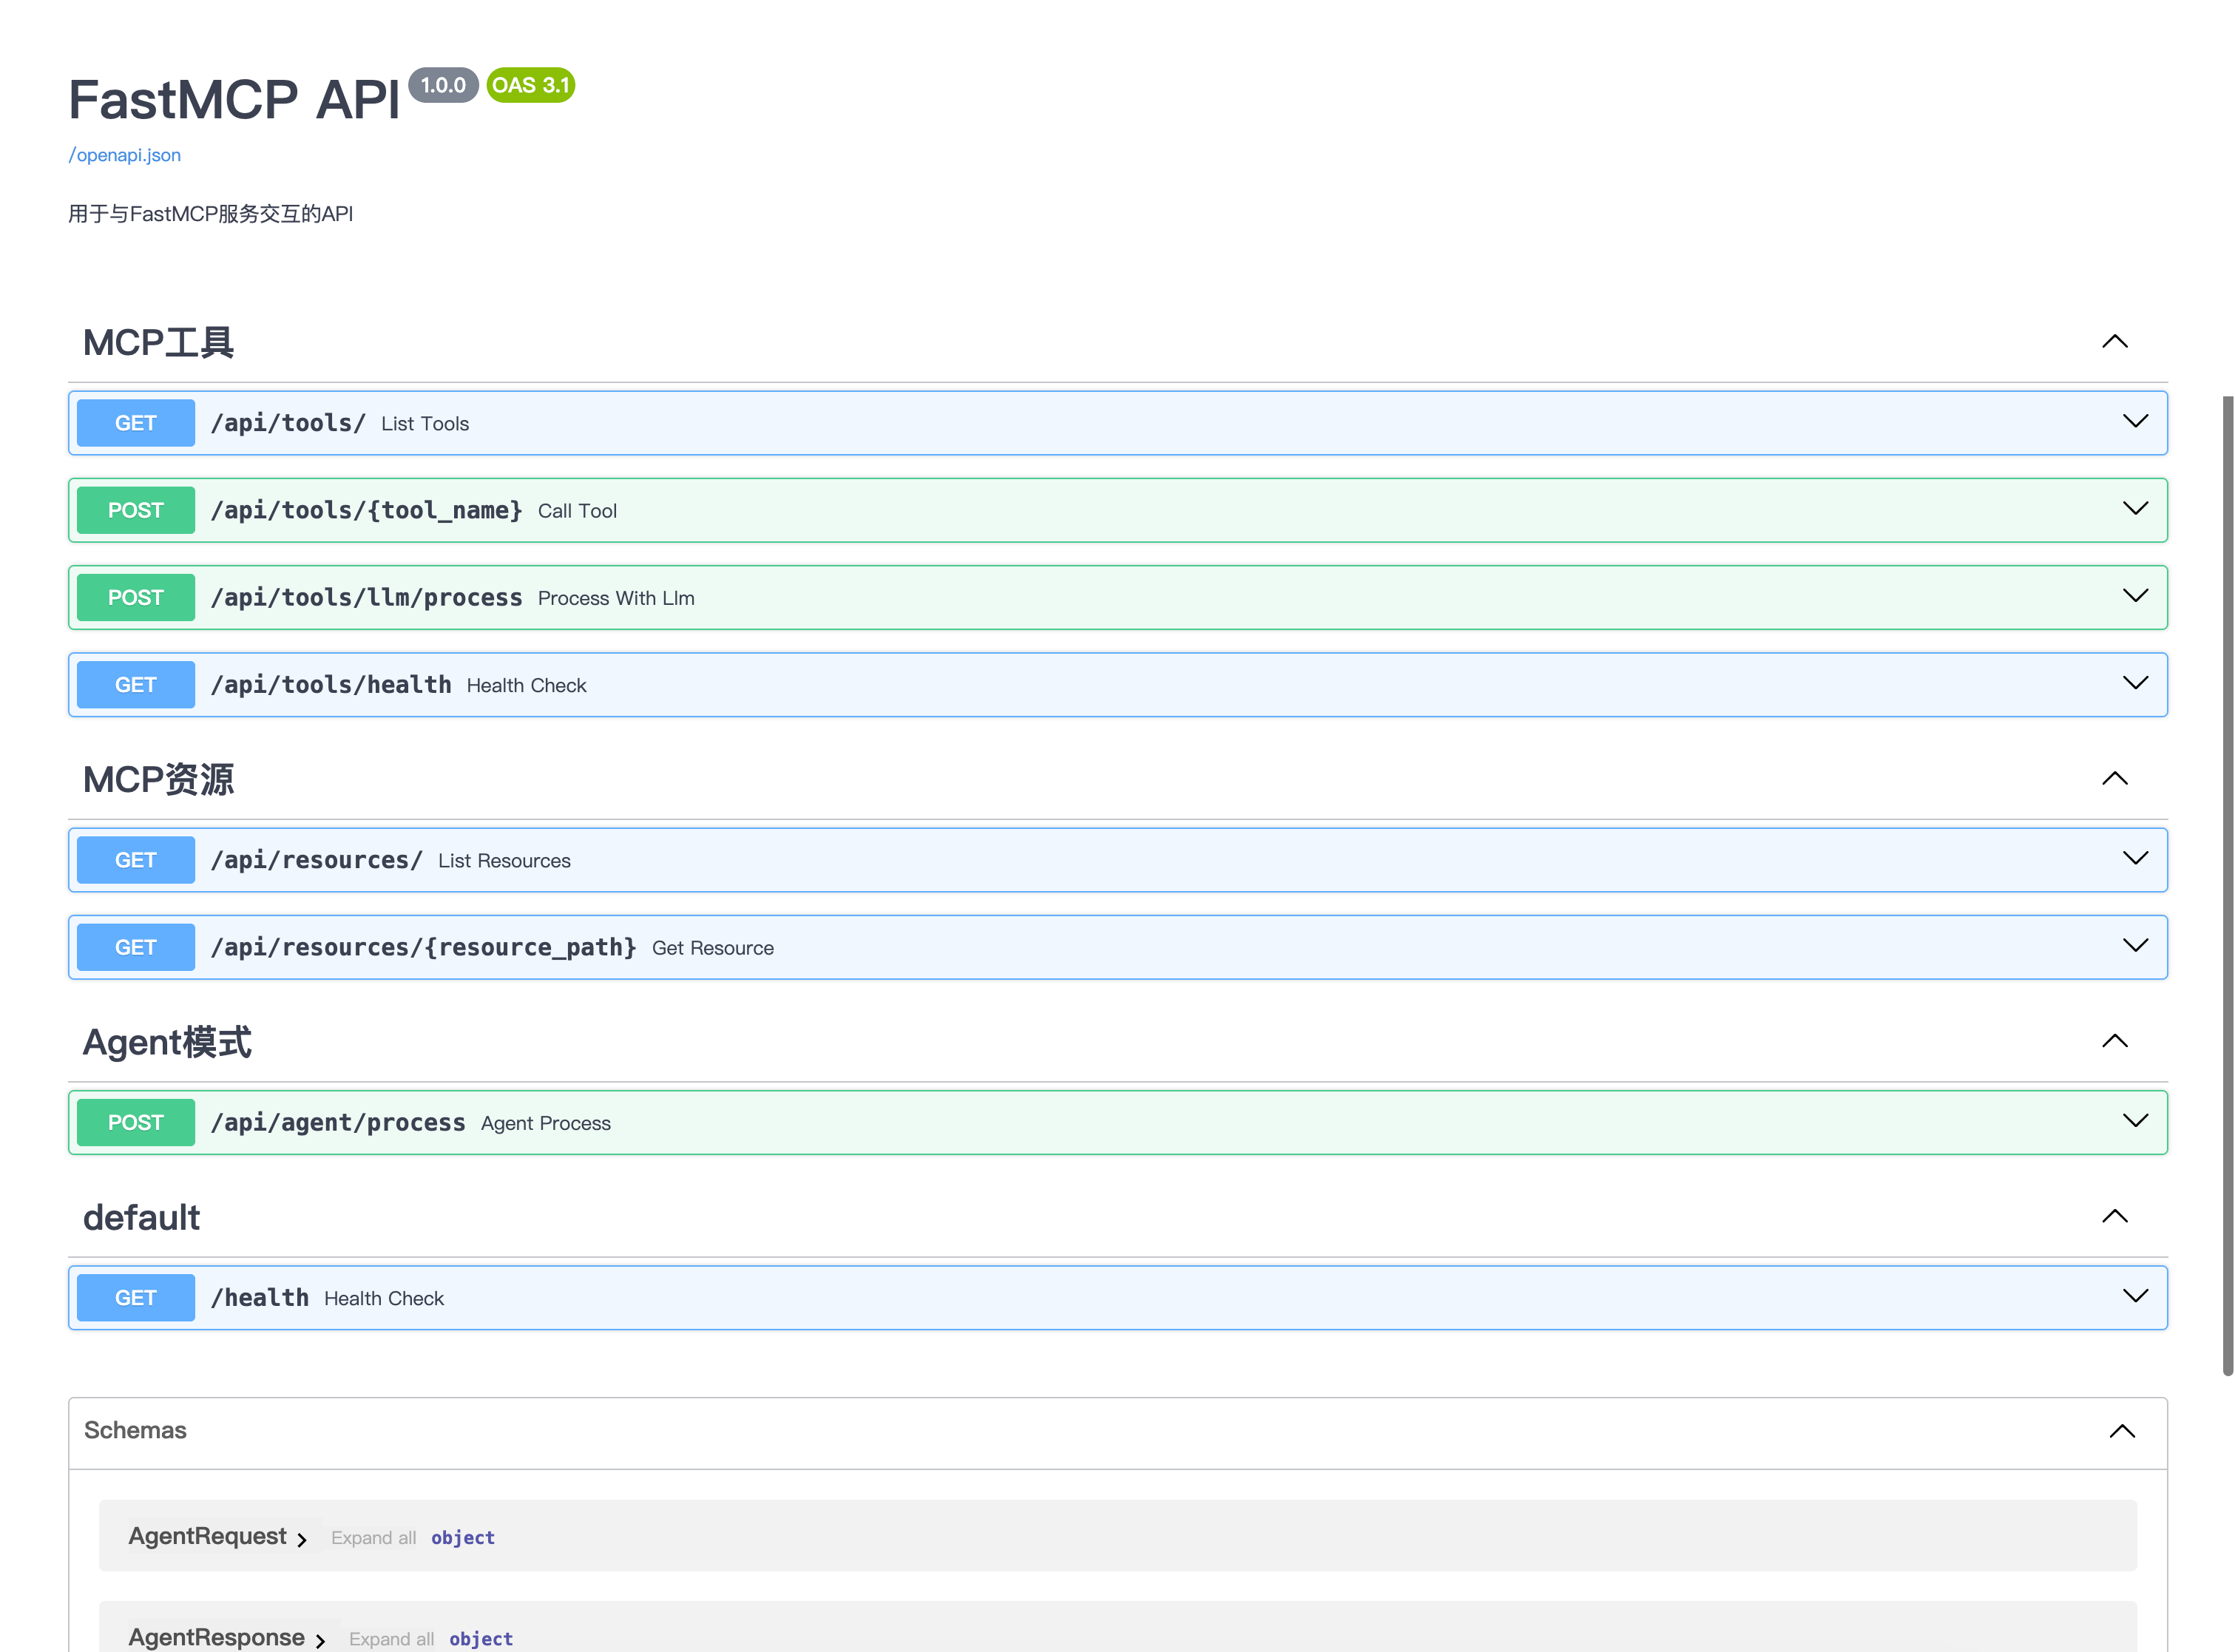Collapse the MCP工具 section
Viewport: 2235px width, 1652px height.
[2115, 341]
